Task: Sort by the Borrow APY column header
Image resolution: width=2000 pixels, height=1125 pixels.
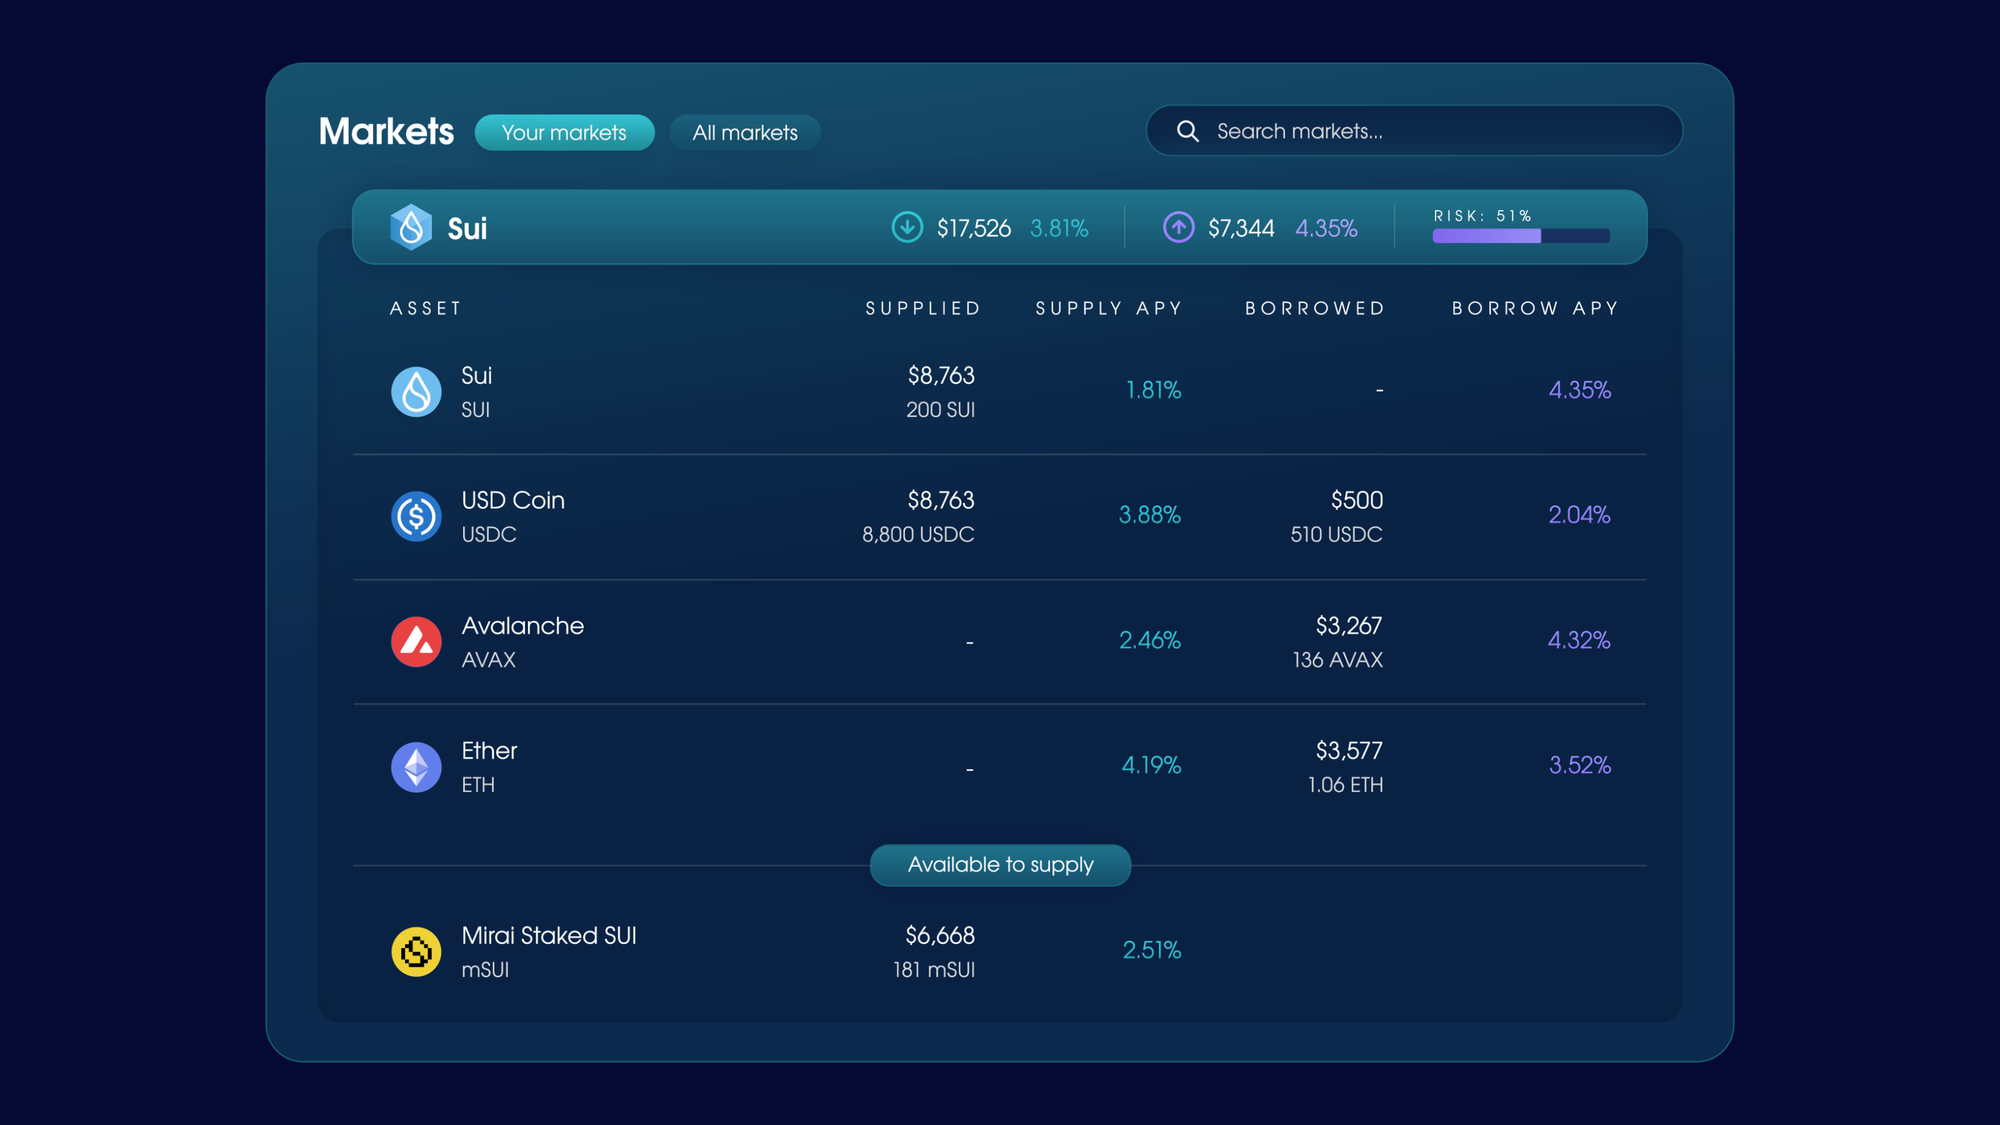Action: click(x=1534, y=308)
